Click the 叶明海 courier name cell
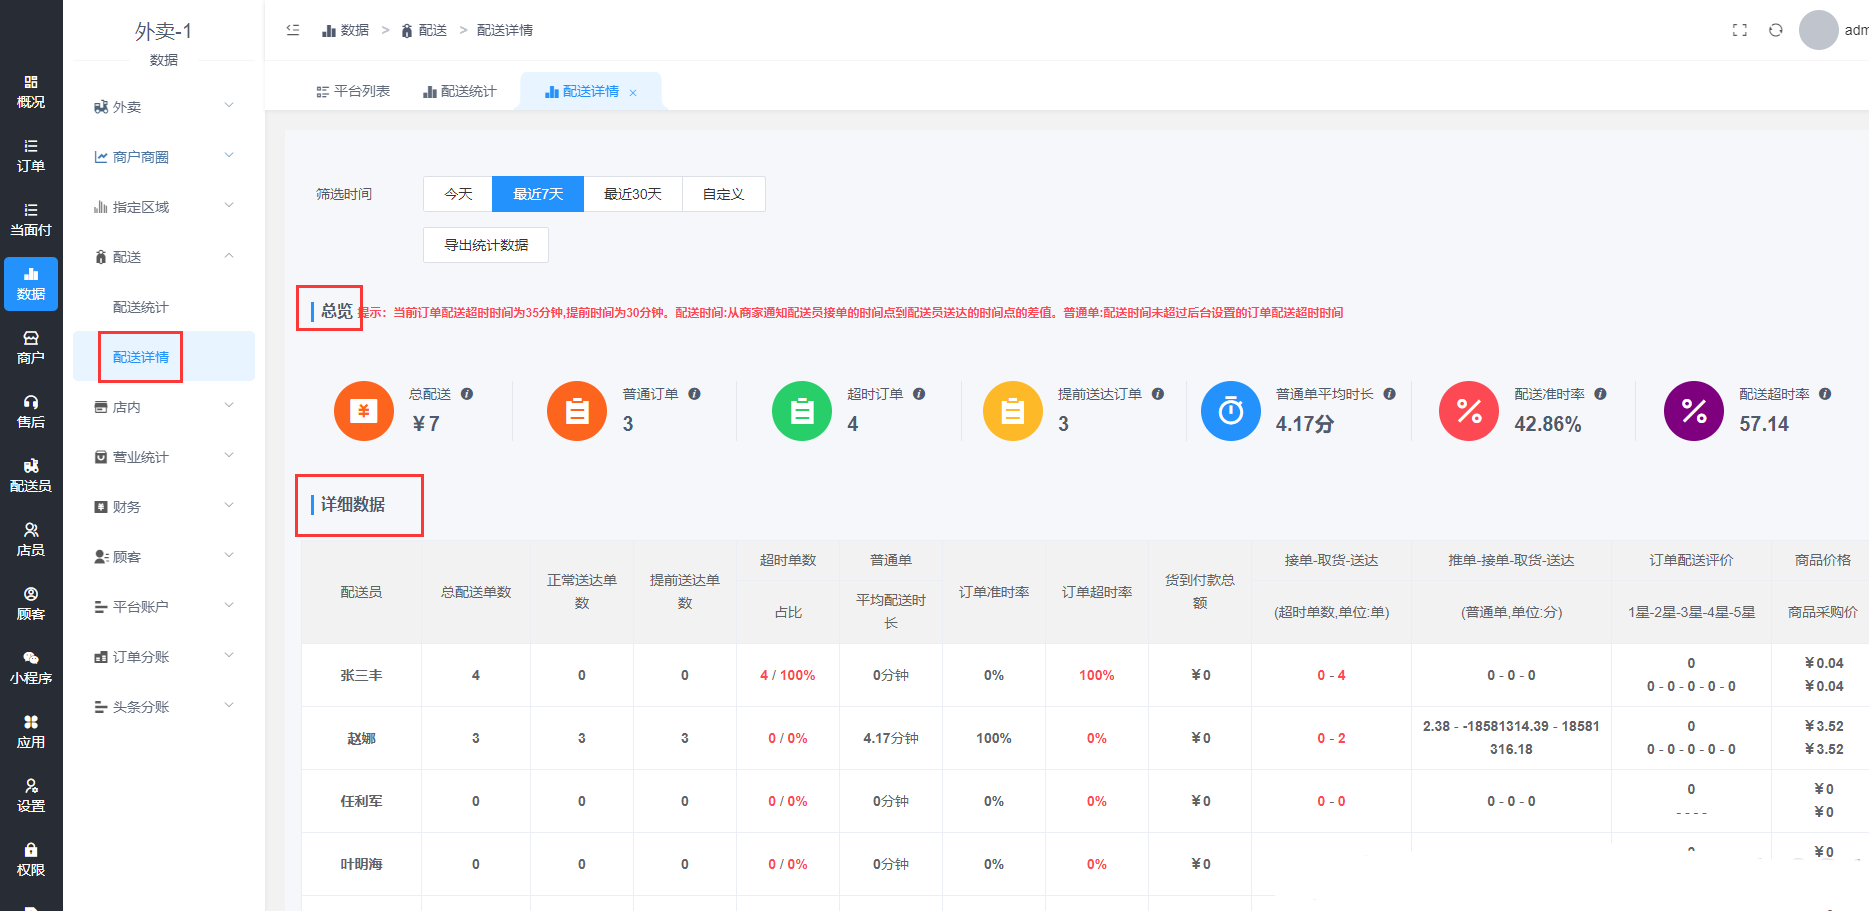Screen dimensions: 1869x911 pos(361,864)
